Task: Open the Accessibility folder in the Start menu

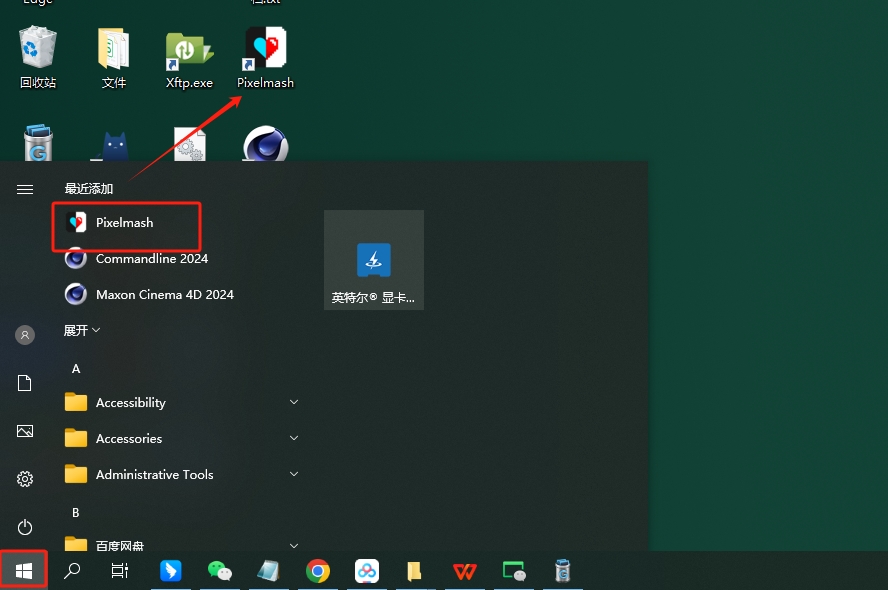Action: [x=181, y=403]
